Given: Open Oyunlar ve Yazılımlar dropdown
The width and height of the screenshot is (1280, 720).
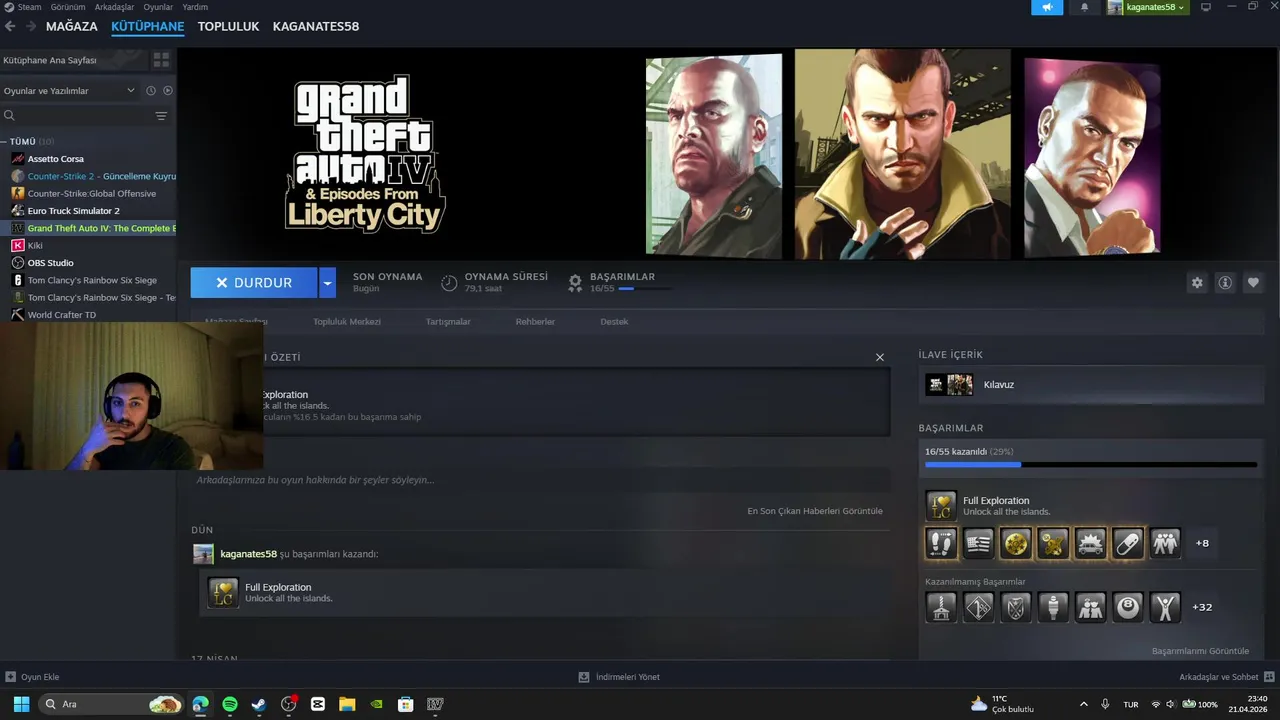Looking at the screenshot, I should [68, 91].
